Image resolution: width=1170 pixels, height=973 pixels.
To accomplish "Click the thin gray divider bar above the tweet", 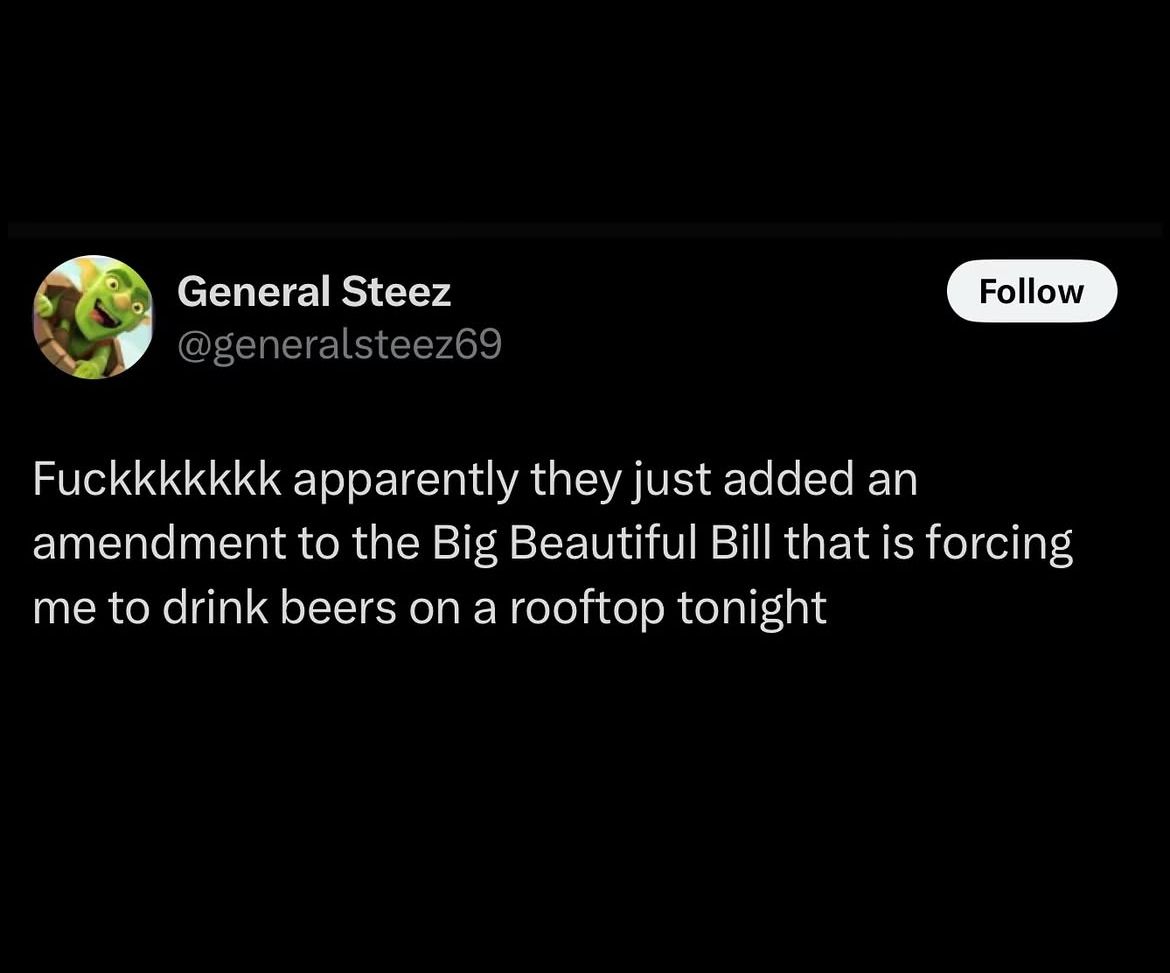I will point(585,230).
